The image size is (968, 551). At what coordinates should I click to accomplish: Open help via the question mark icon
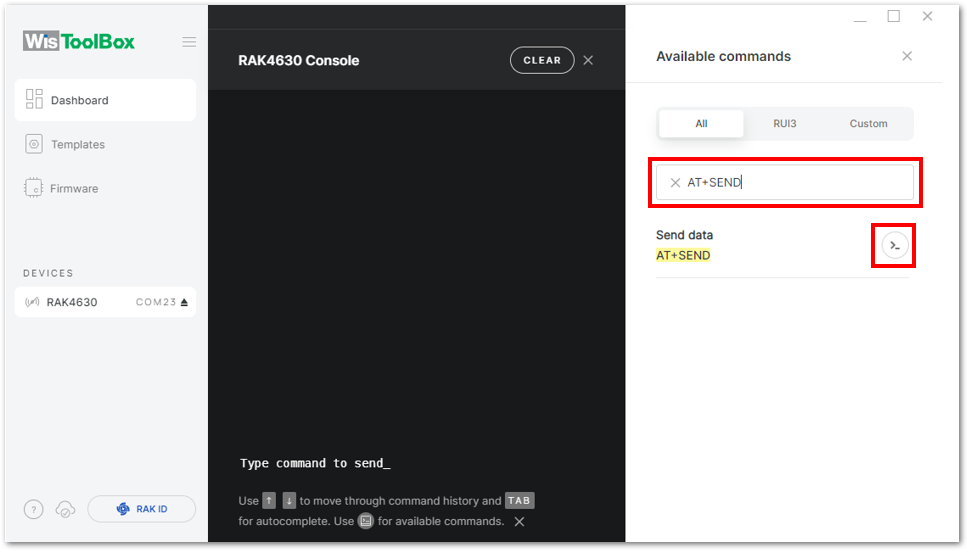point(33,509)
